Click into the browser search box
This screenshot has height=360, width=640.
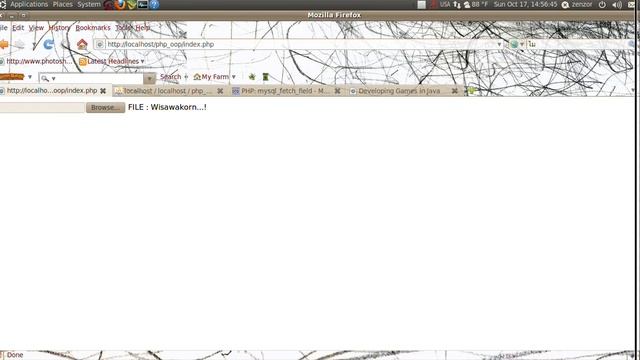[x=578, y=44]
